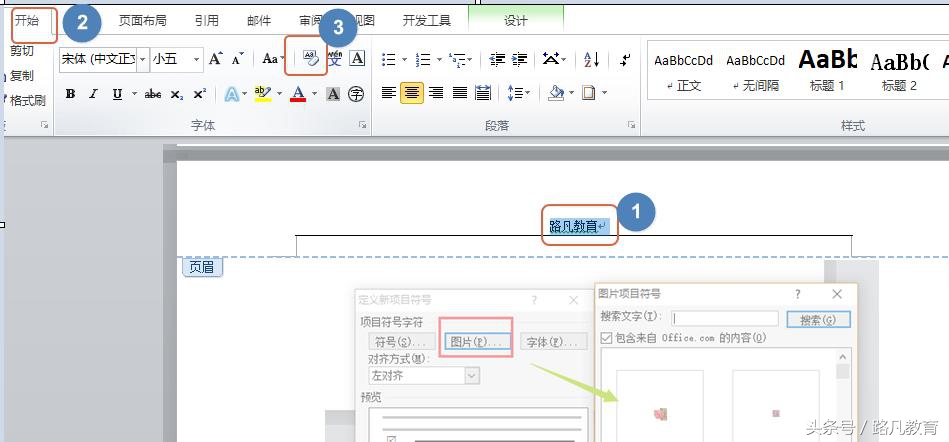The height and width of the screenshot is (442, 949).
Task: Switch to the 设计 tab
Action: (x=516, y=21)
